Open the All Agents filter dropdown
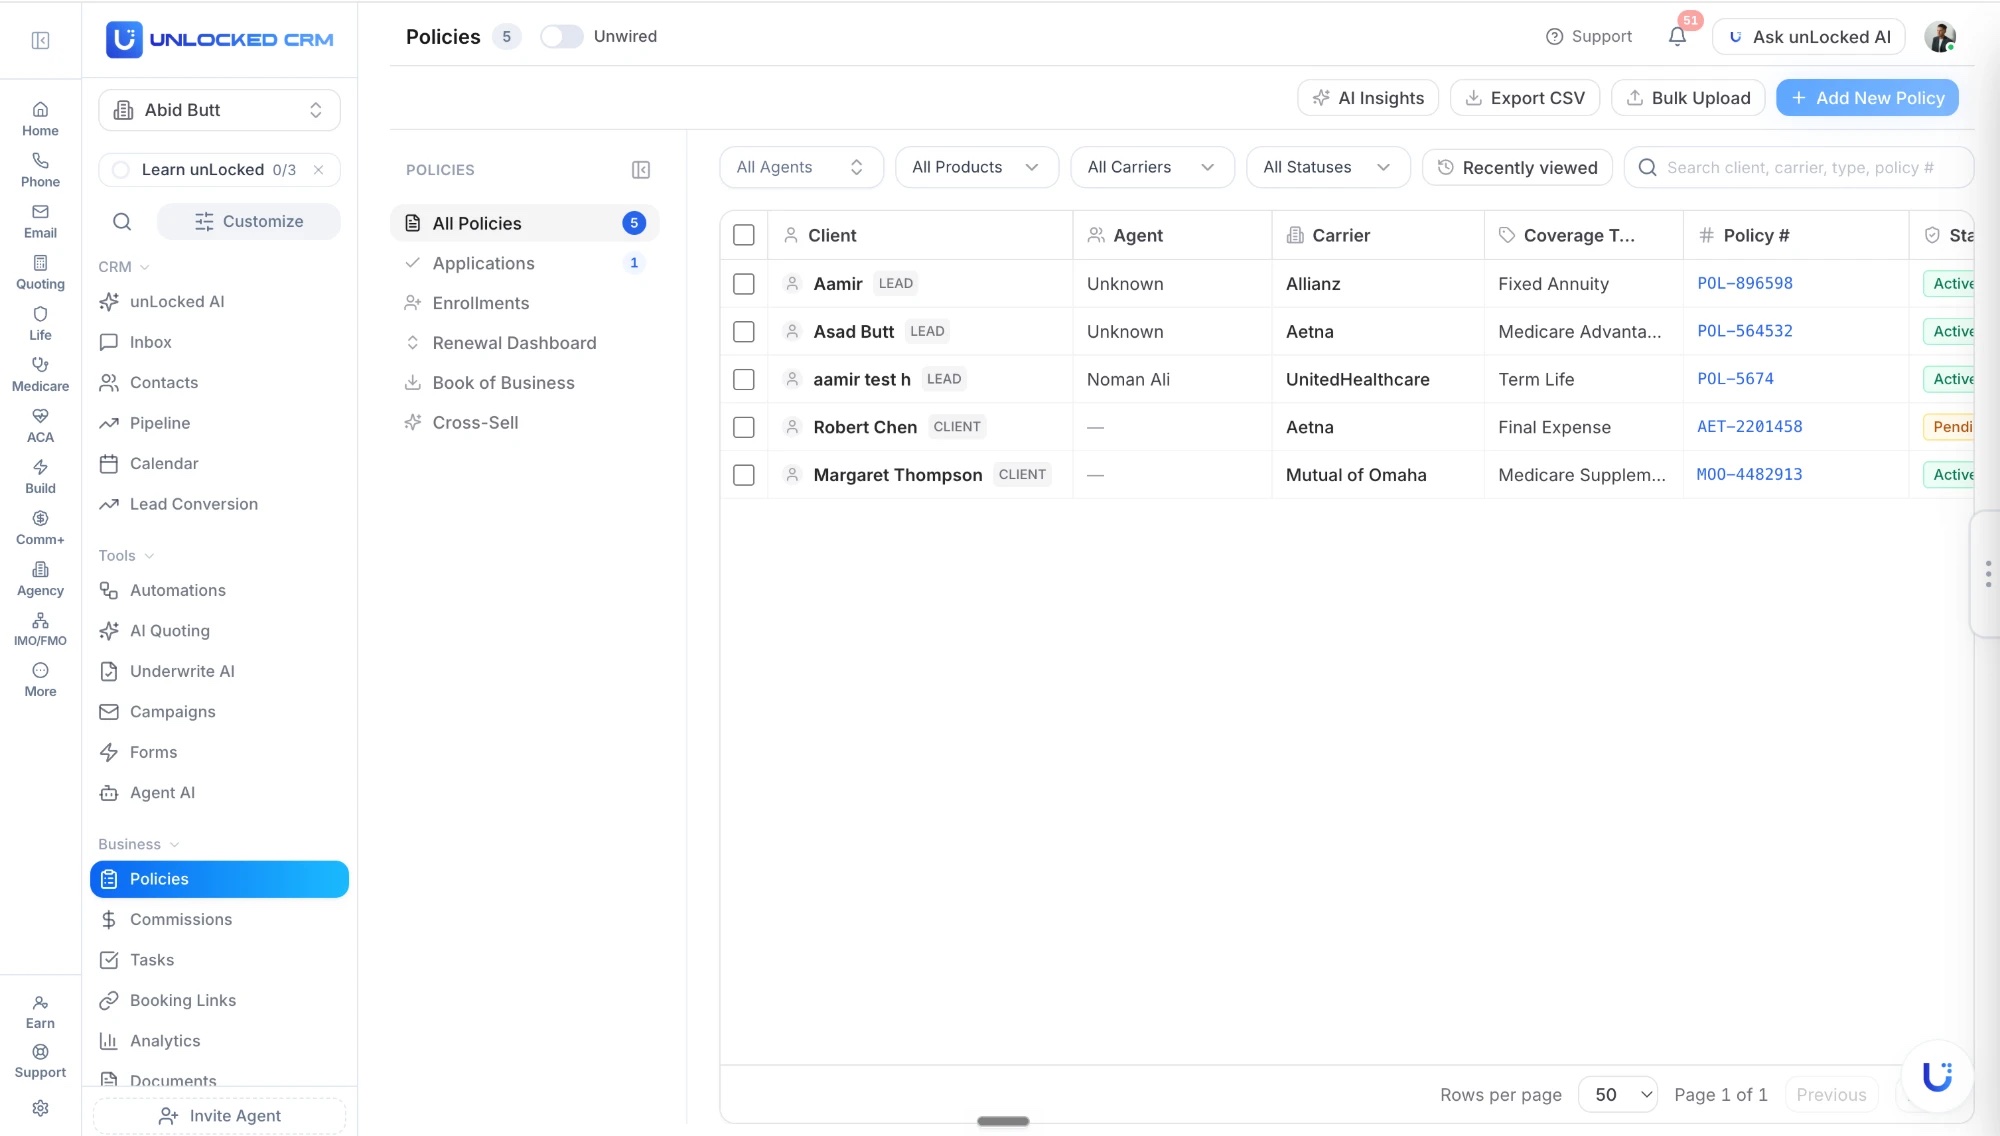Image resolution: width=2000 pixels, height=1136 pixels. (x=801, y=167)
